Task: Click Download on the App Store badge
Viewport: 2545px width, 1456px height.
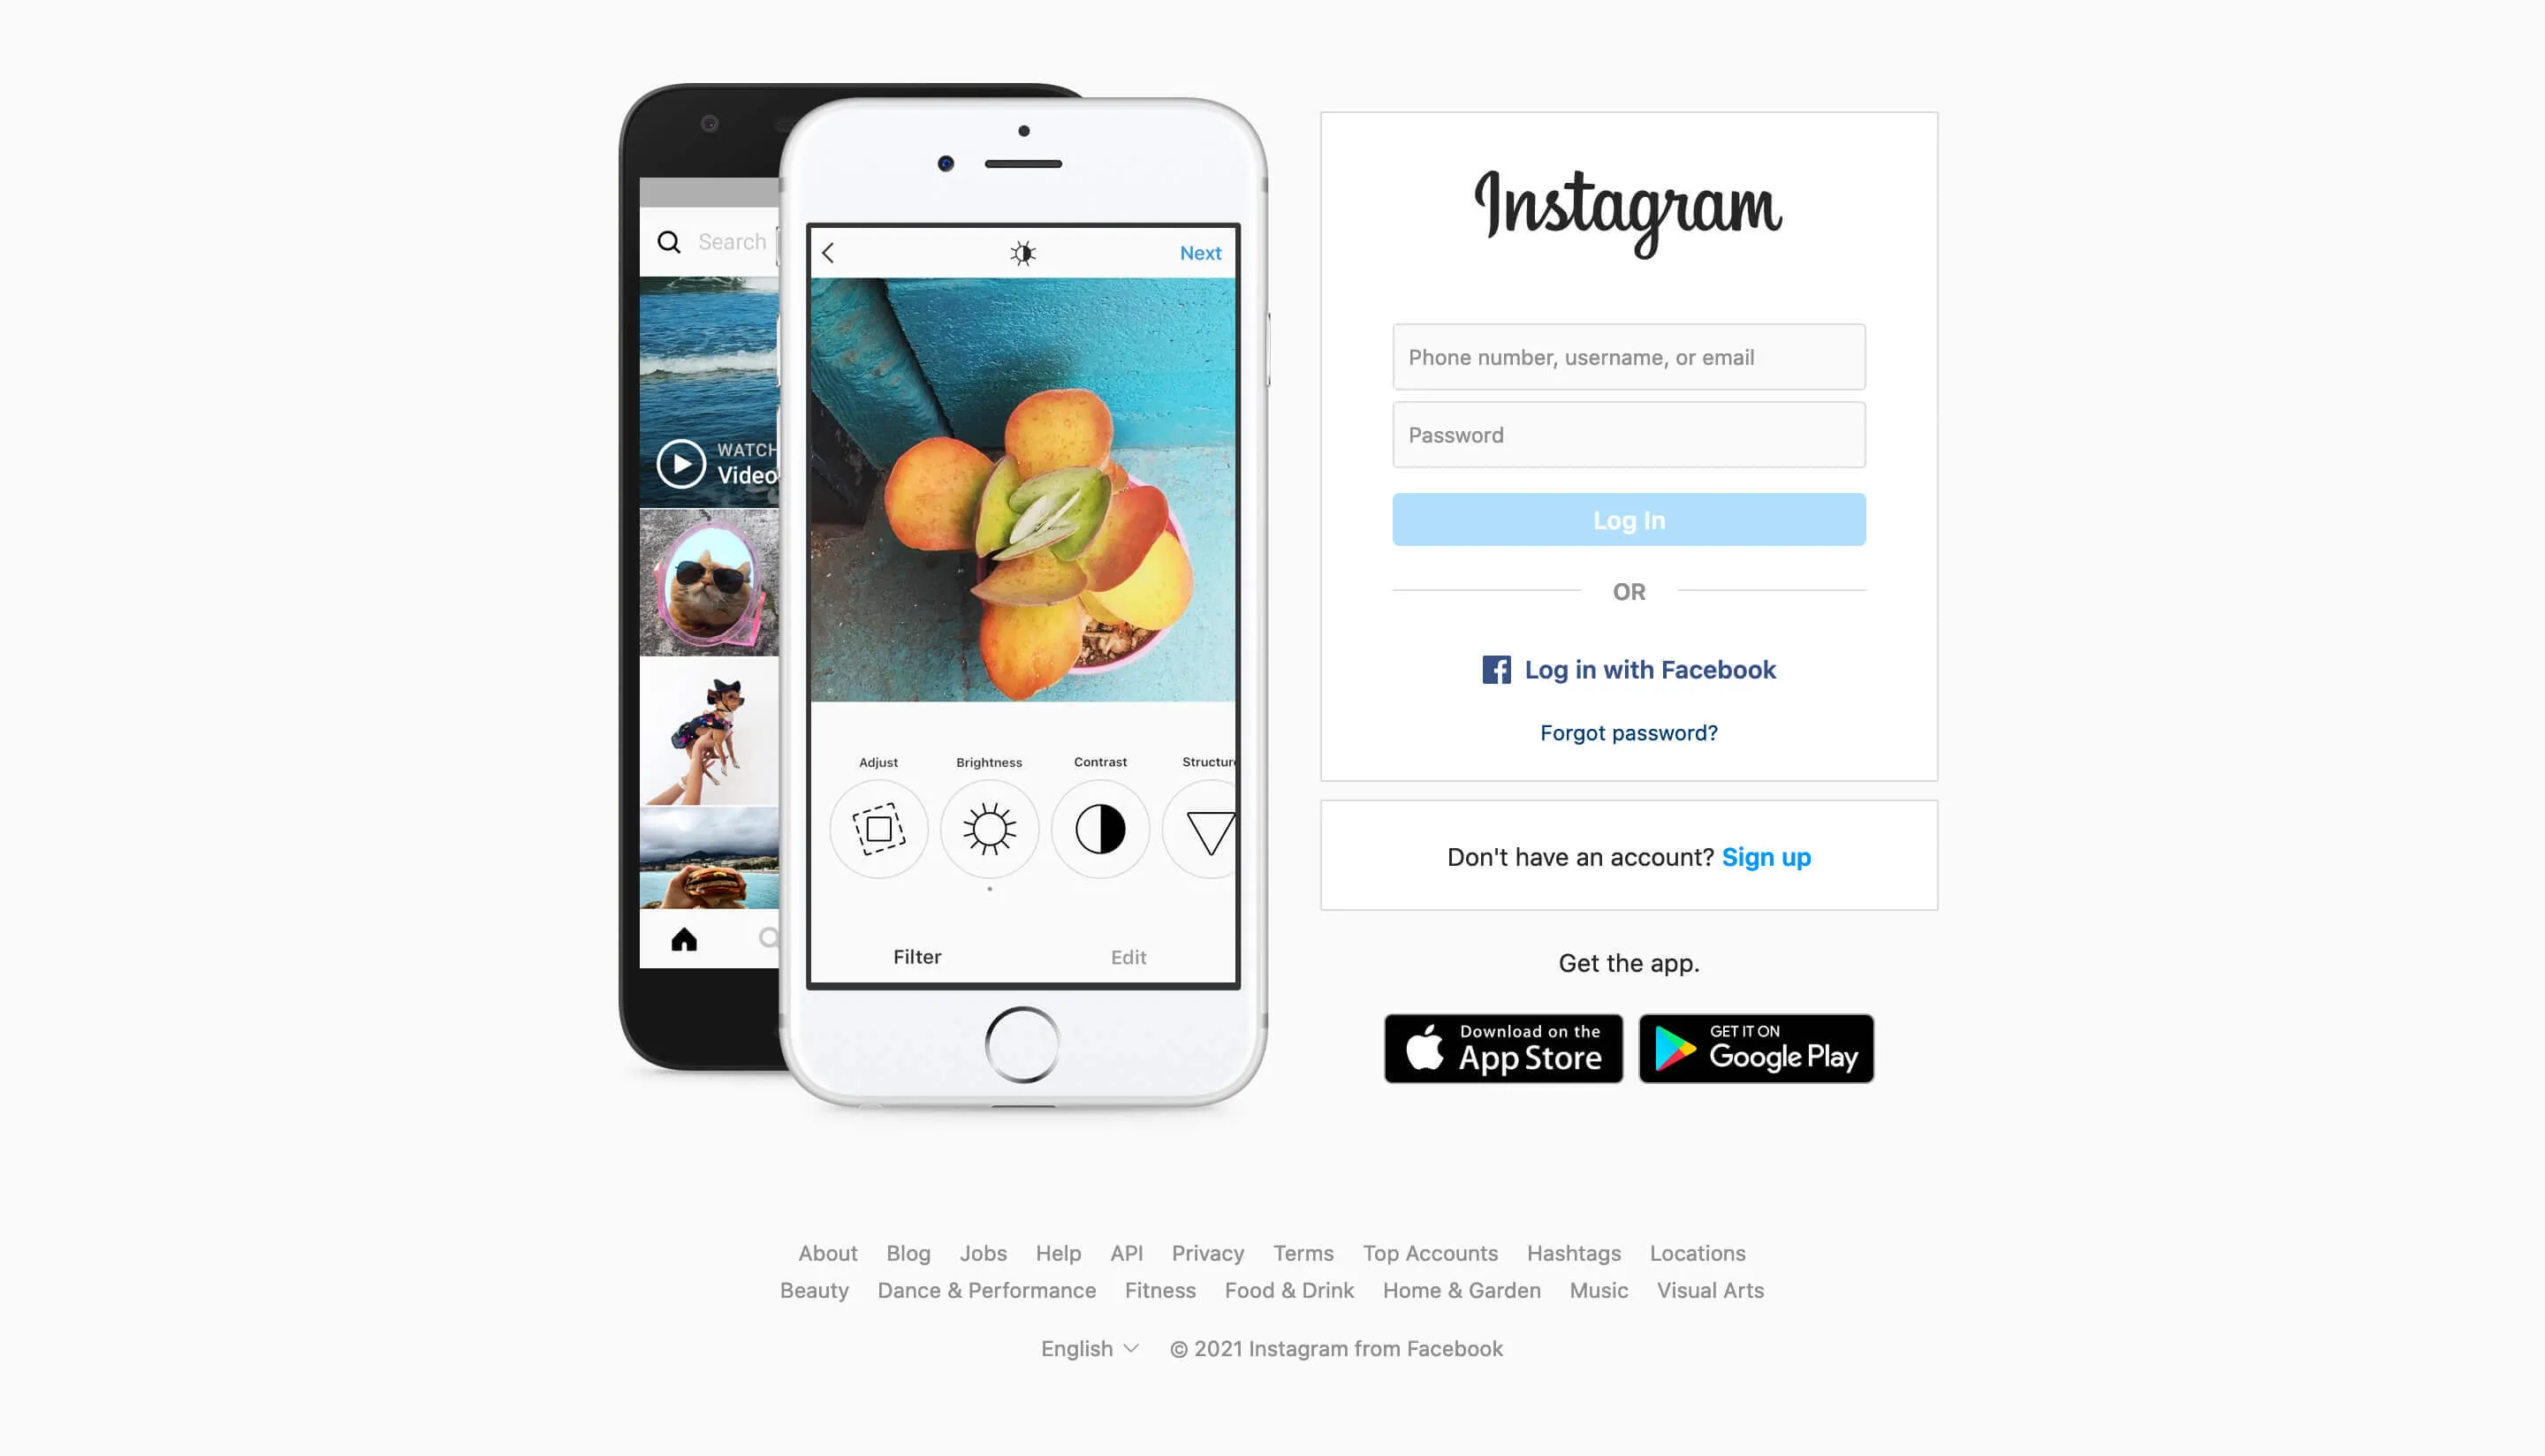Action: tap(1503, 1049)
